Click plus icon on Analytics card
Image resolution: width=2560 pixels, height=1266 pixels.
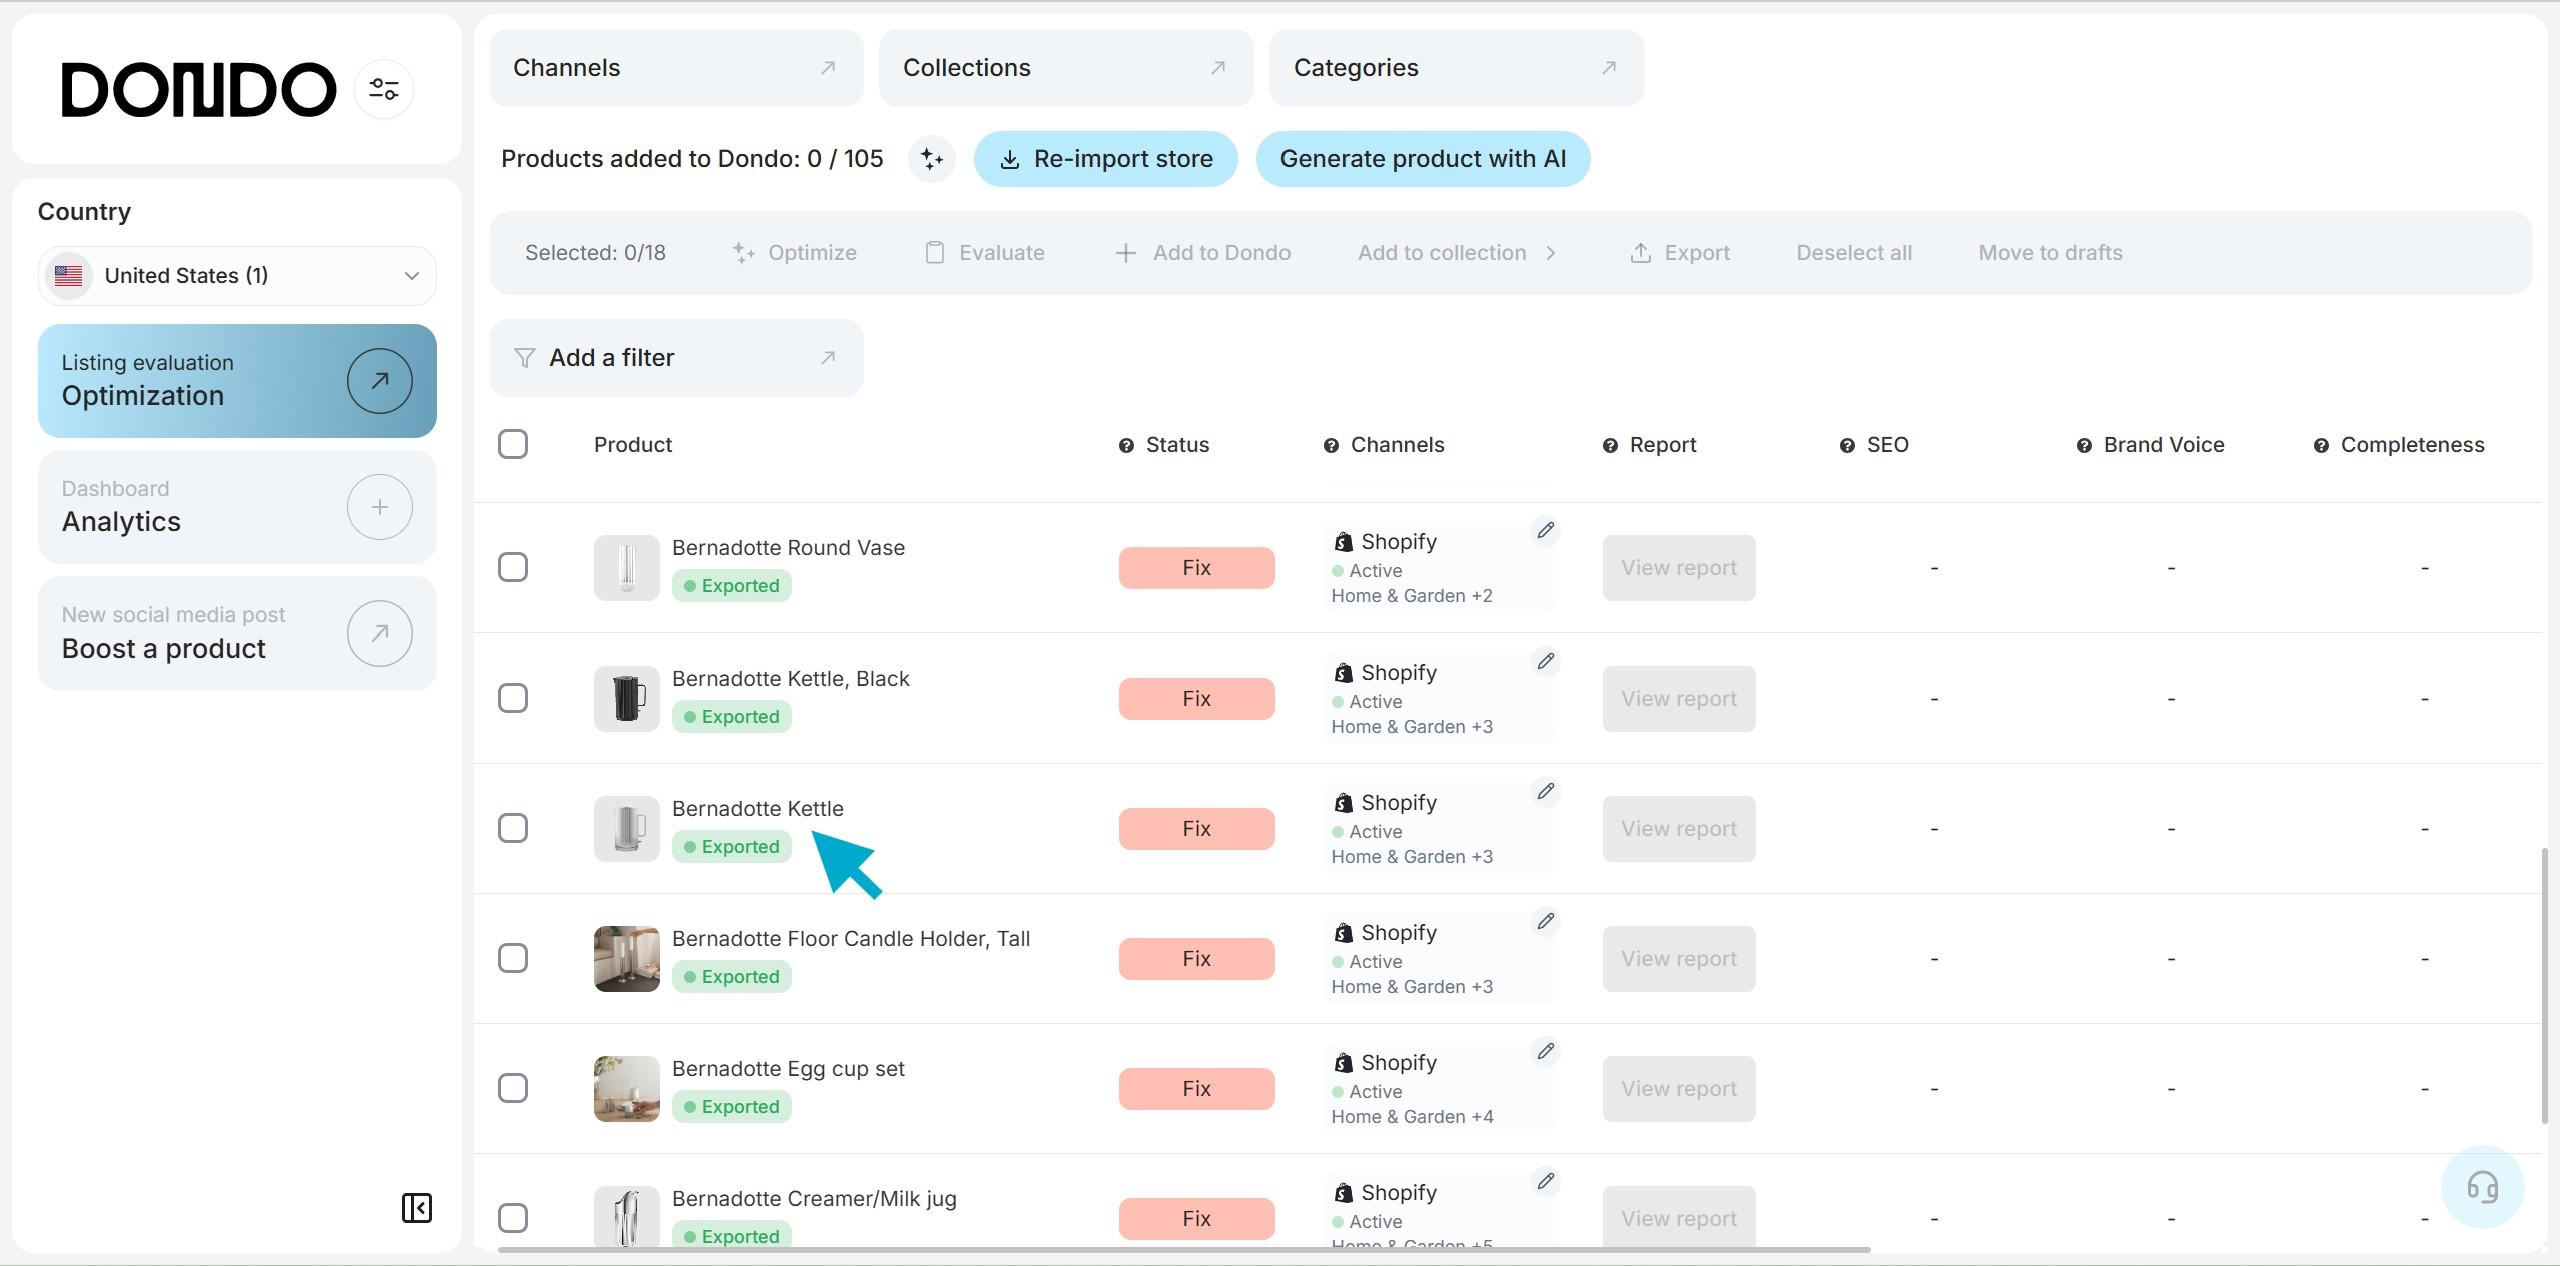(379, 507)
